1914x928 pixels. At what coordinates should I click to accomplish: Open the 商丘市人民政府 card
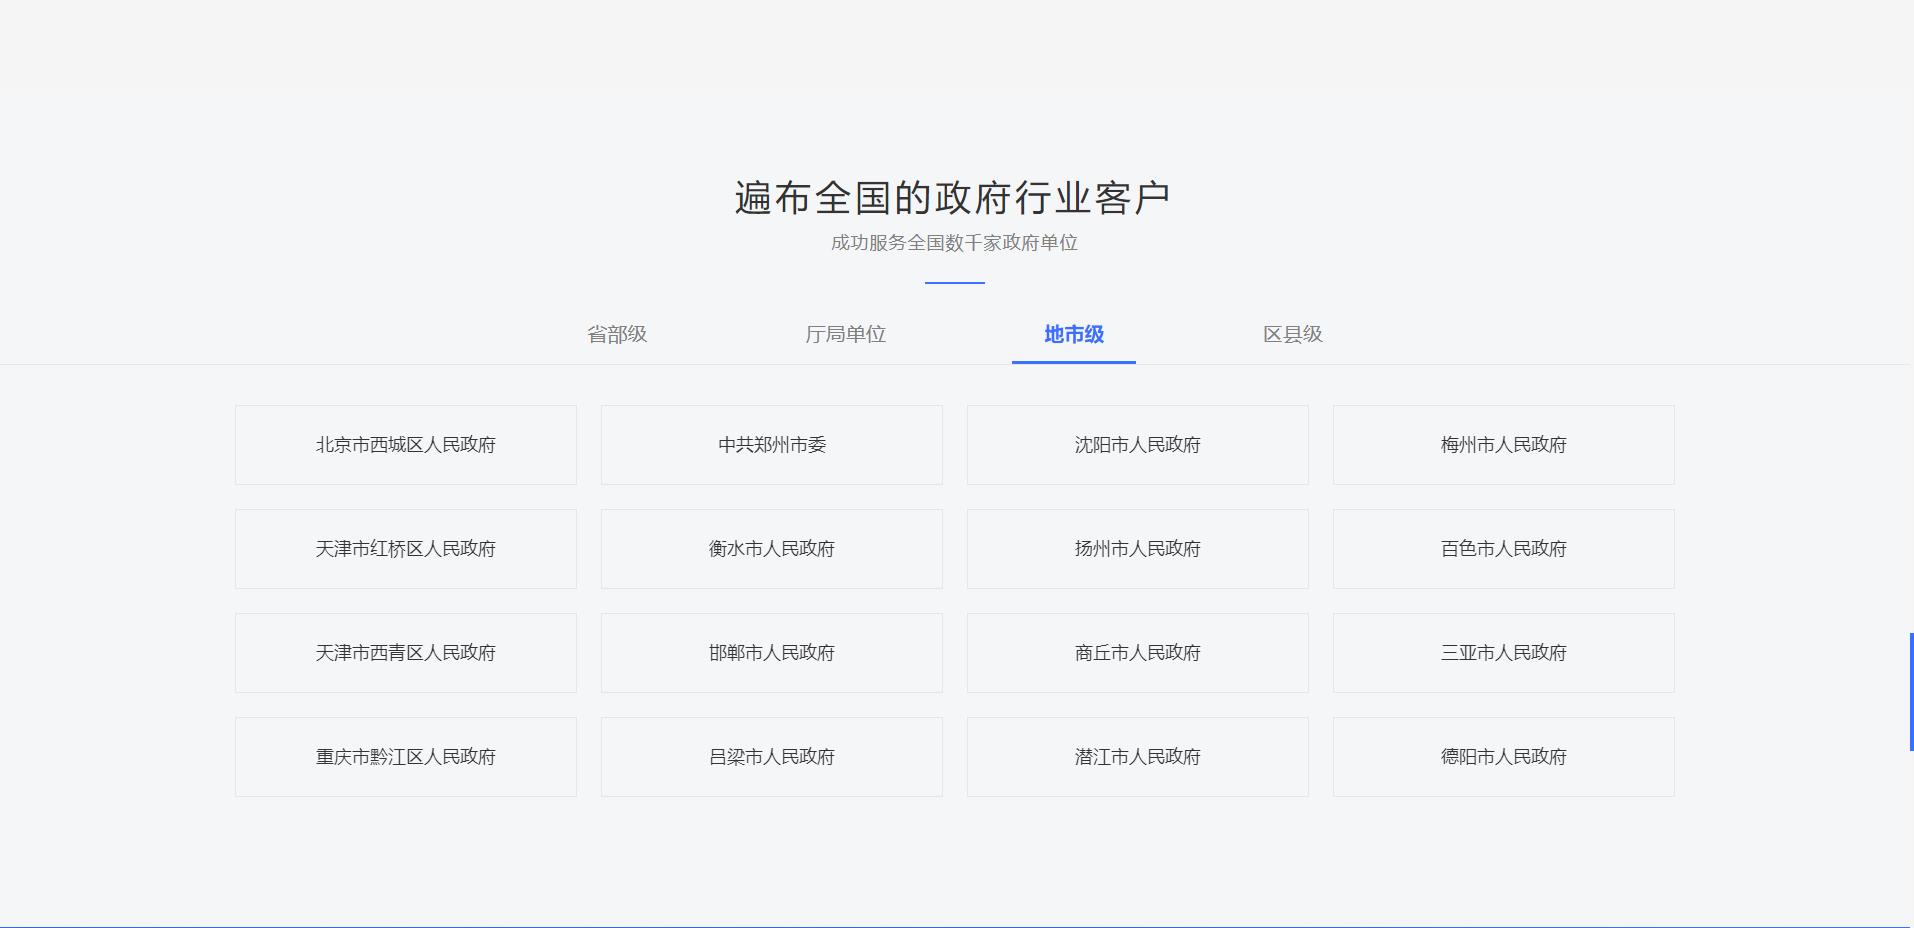(x=1137, y=653)
